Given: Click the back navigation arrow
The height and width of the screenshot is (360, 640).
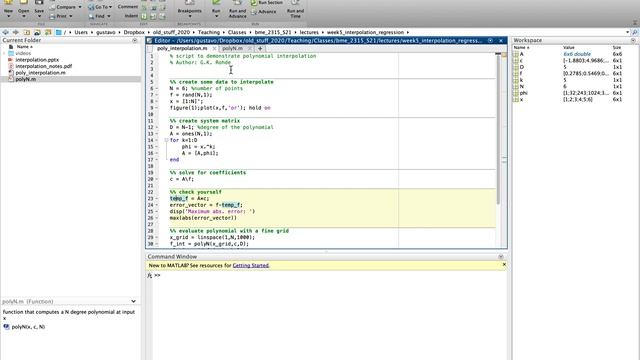Looking at the screenshot, I should [5, 32].
